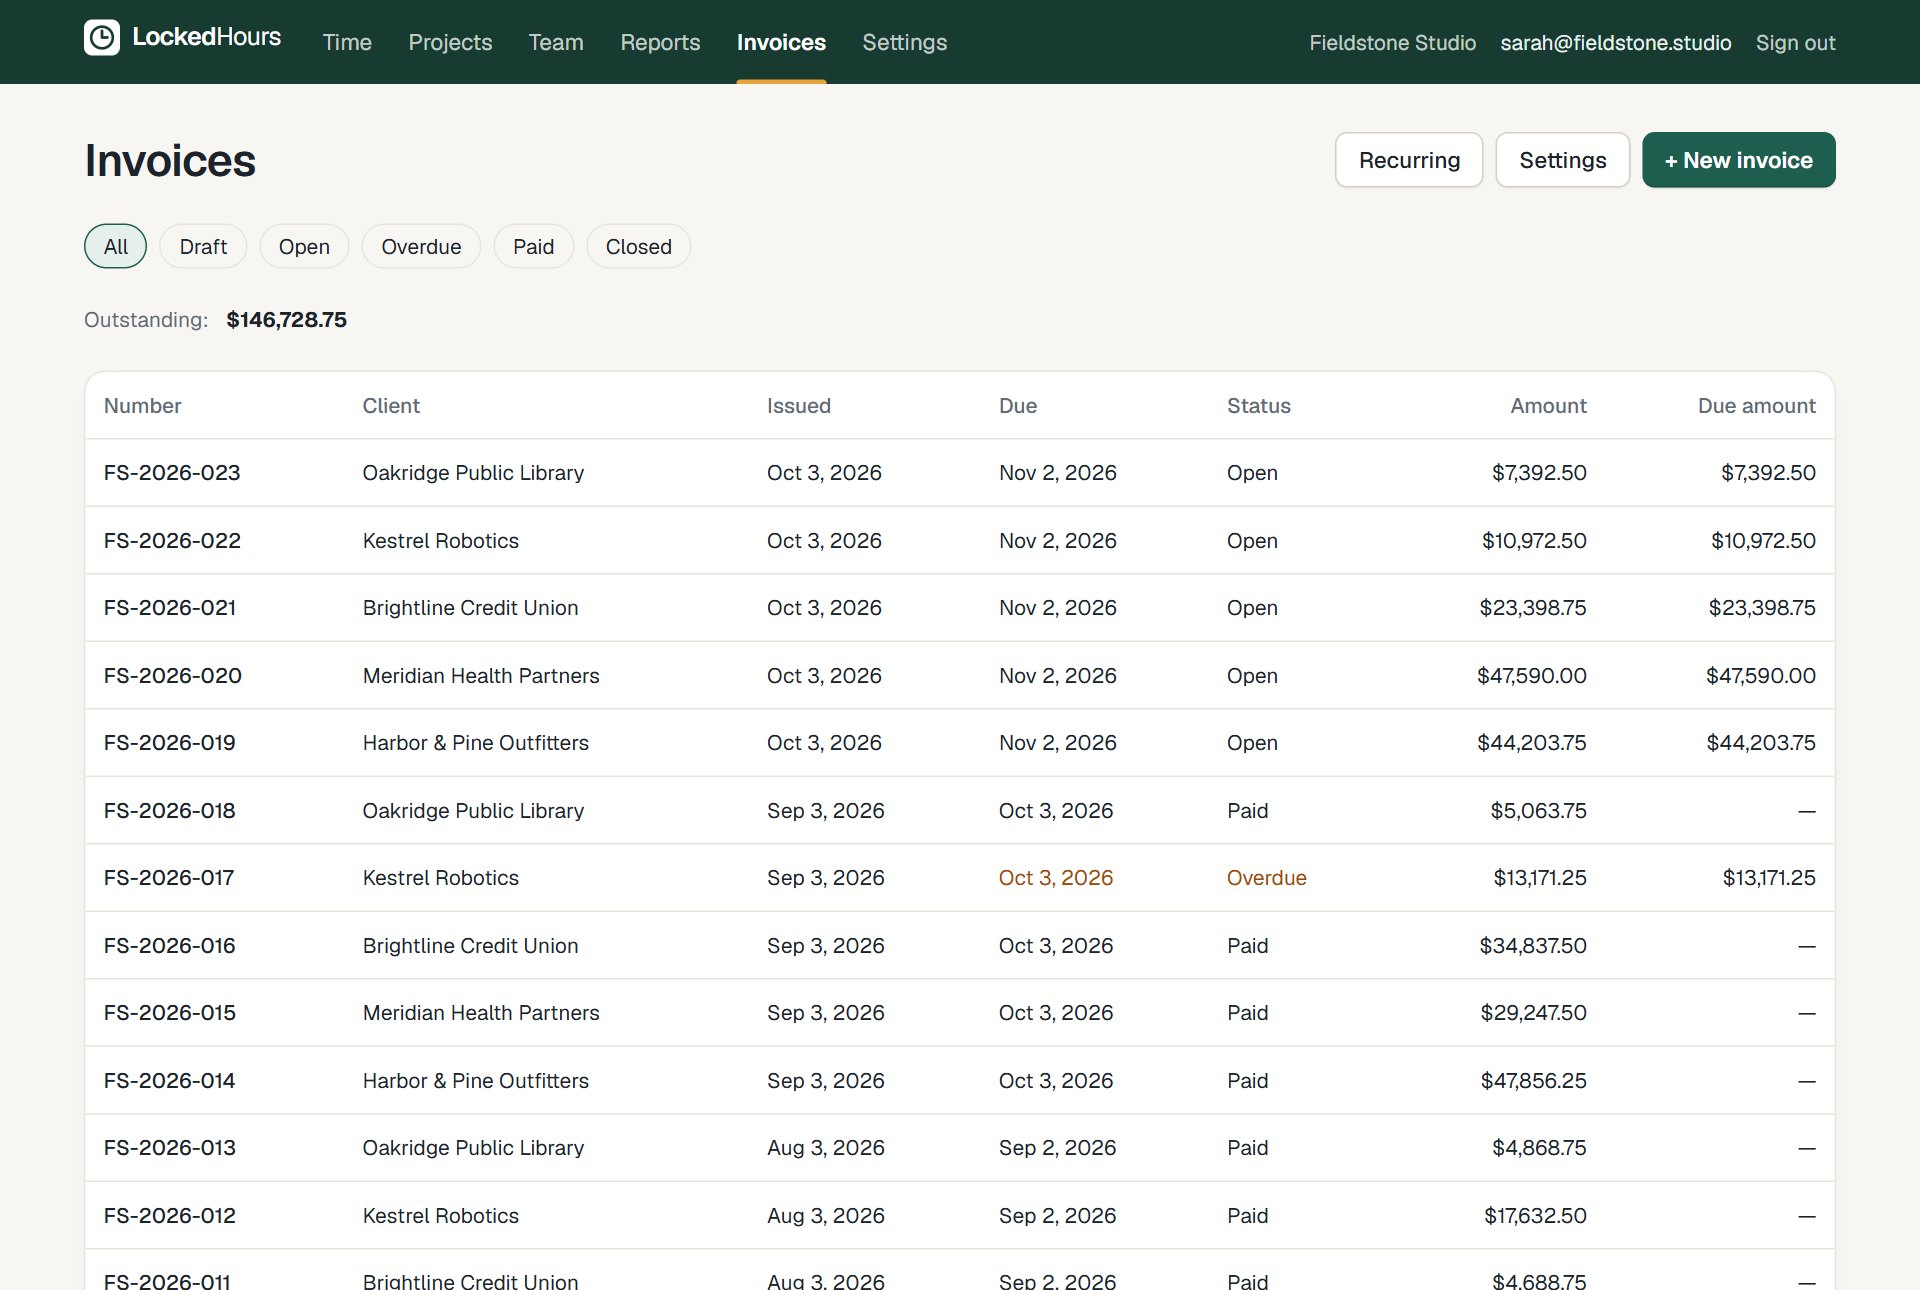Open invoice FS-2026-015
This screenshot has width=1920, height=1290.
pyautogui.click(x=170, y=1013)
